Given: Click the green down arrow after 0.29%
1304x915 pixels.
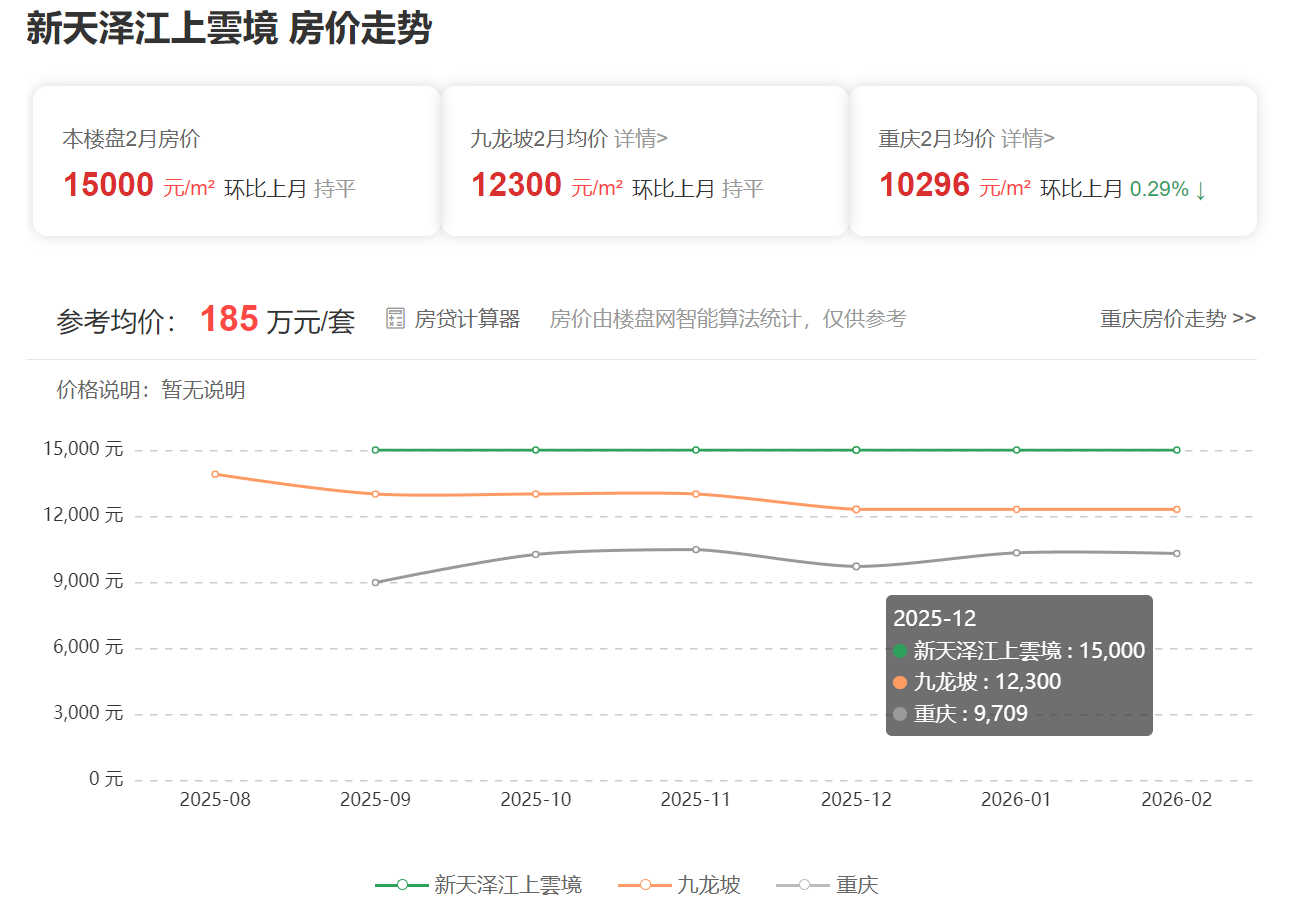Looking at the screenshot, I should click(1201, 189).
